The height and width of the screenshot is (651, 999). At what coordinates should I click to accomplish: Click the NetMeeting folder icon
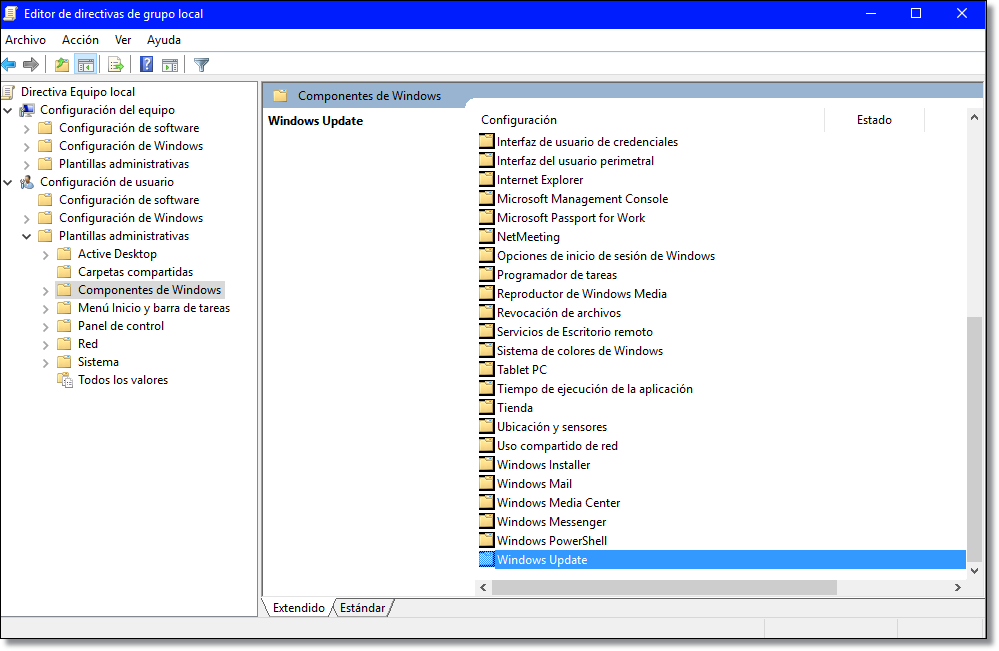pyautogui.click(x=487, y=236)
